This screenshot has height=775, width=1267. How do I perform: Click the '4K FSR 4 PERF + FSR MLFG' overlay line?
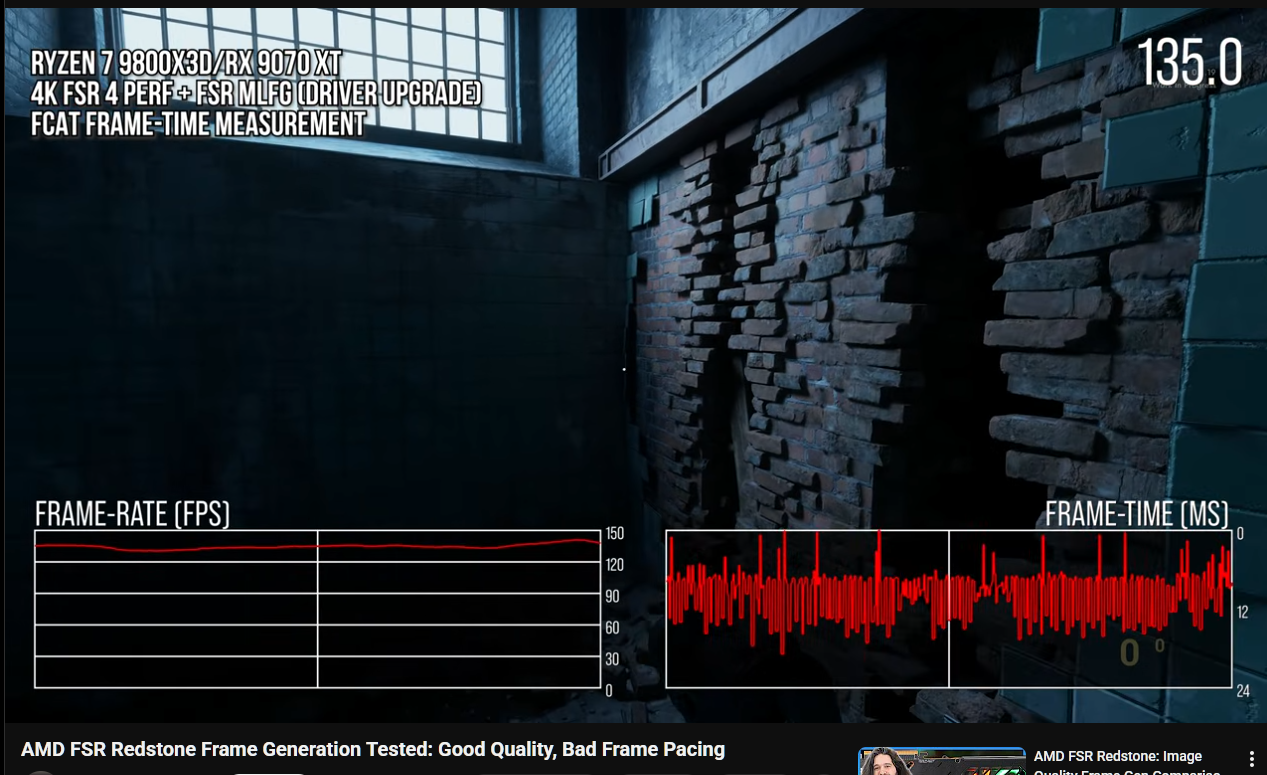[256, 94]
